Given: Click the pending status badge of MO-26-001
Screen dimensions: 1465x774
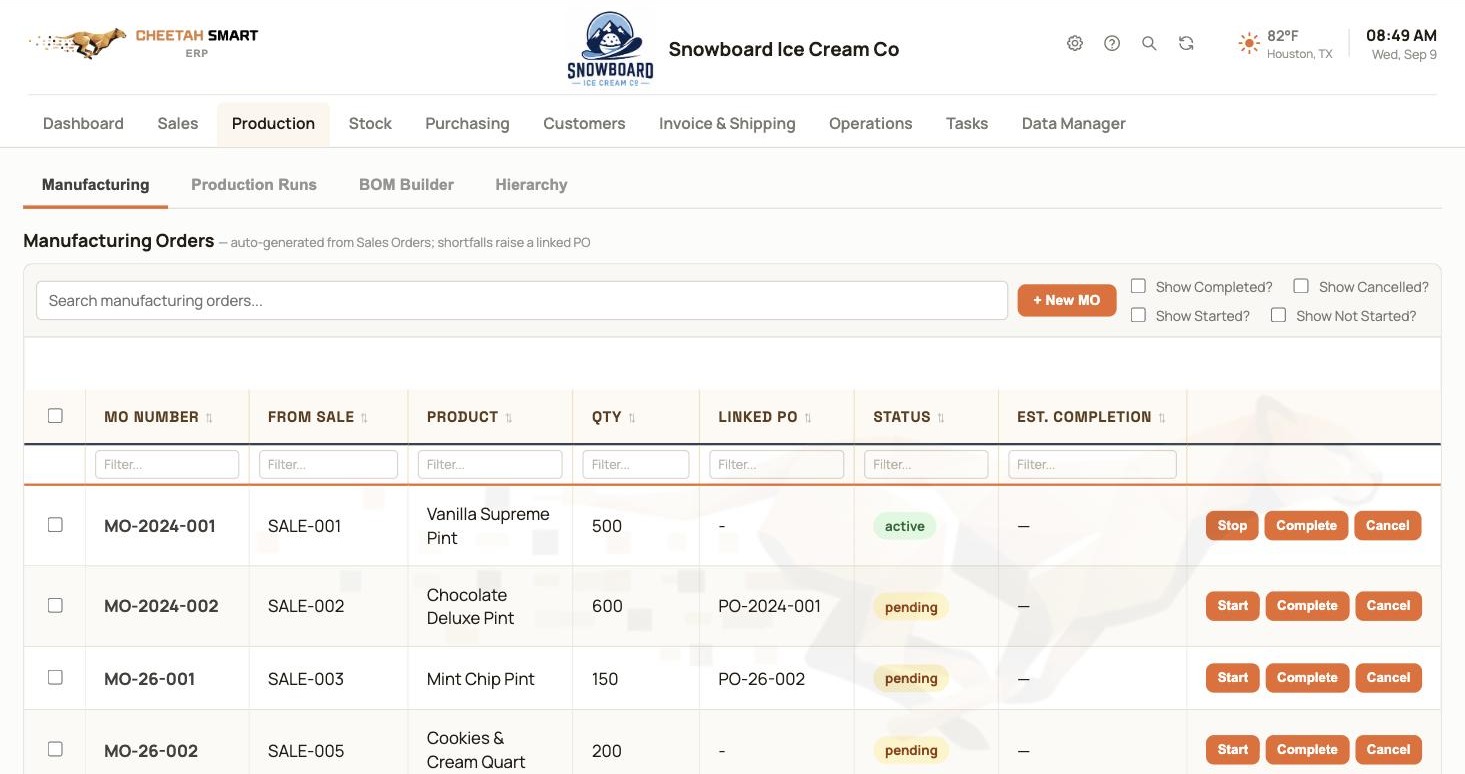Looking at the screenshot, I should pyautogui.click(x=911, y=678).
